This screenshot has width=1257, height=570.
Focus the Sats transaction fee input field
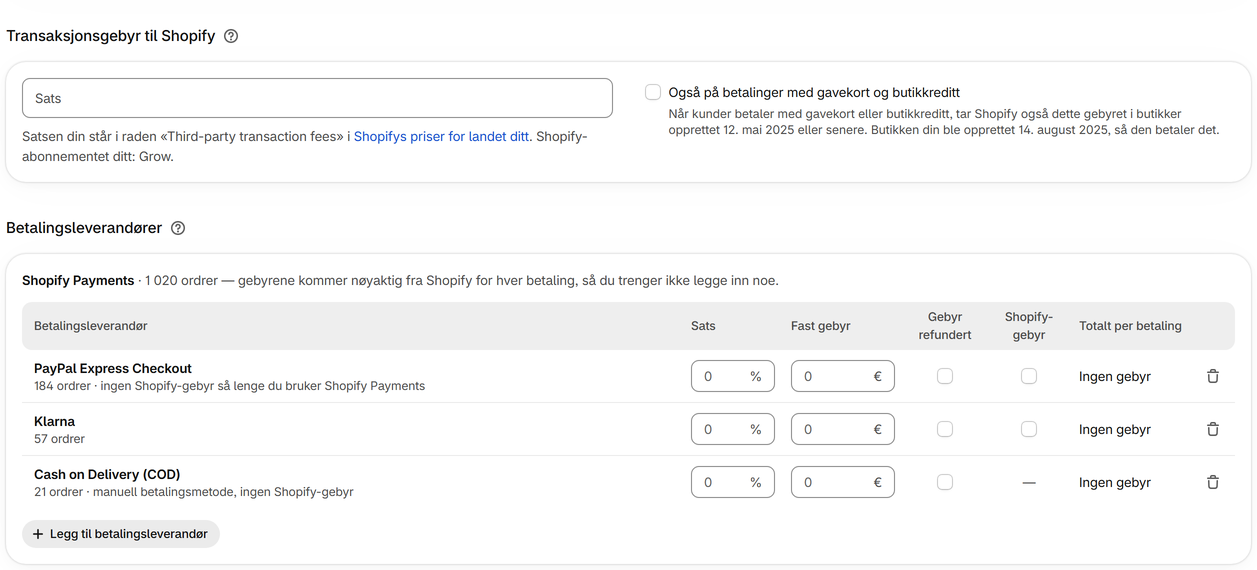click(x=317, y=98)
